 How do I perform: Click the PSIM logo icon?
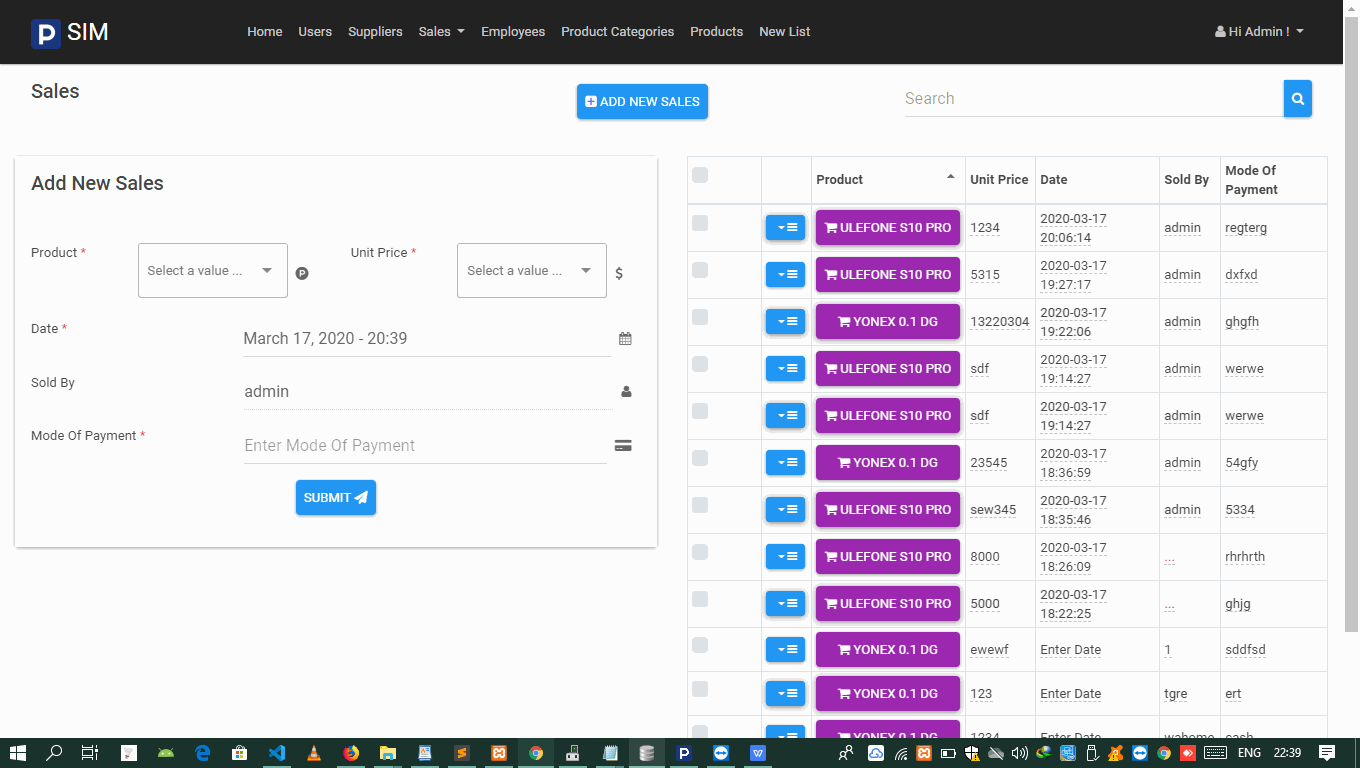tap(45, 34)
